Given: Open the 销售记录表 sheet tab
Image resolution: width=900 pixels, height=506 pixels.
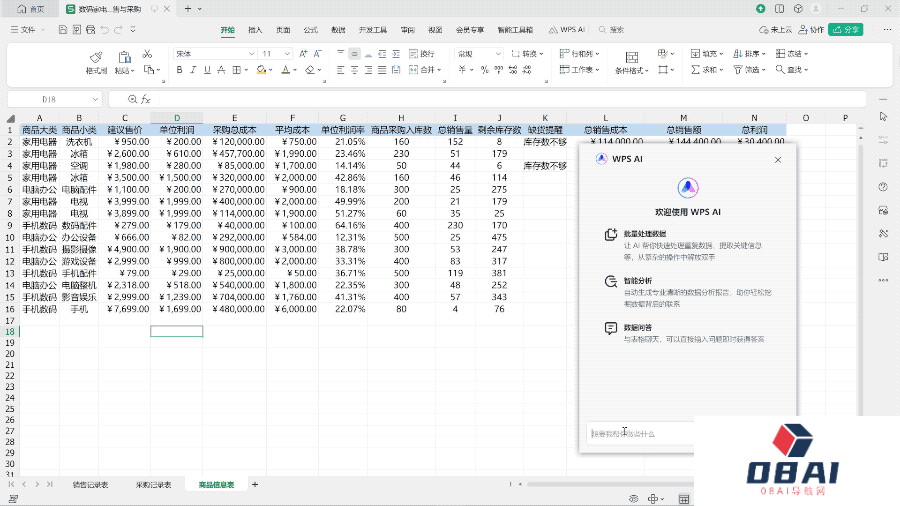Looking at the screenshot, I should [x=90, y=484].
